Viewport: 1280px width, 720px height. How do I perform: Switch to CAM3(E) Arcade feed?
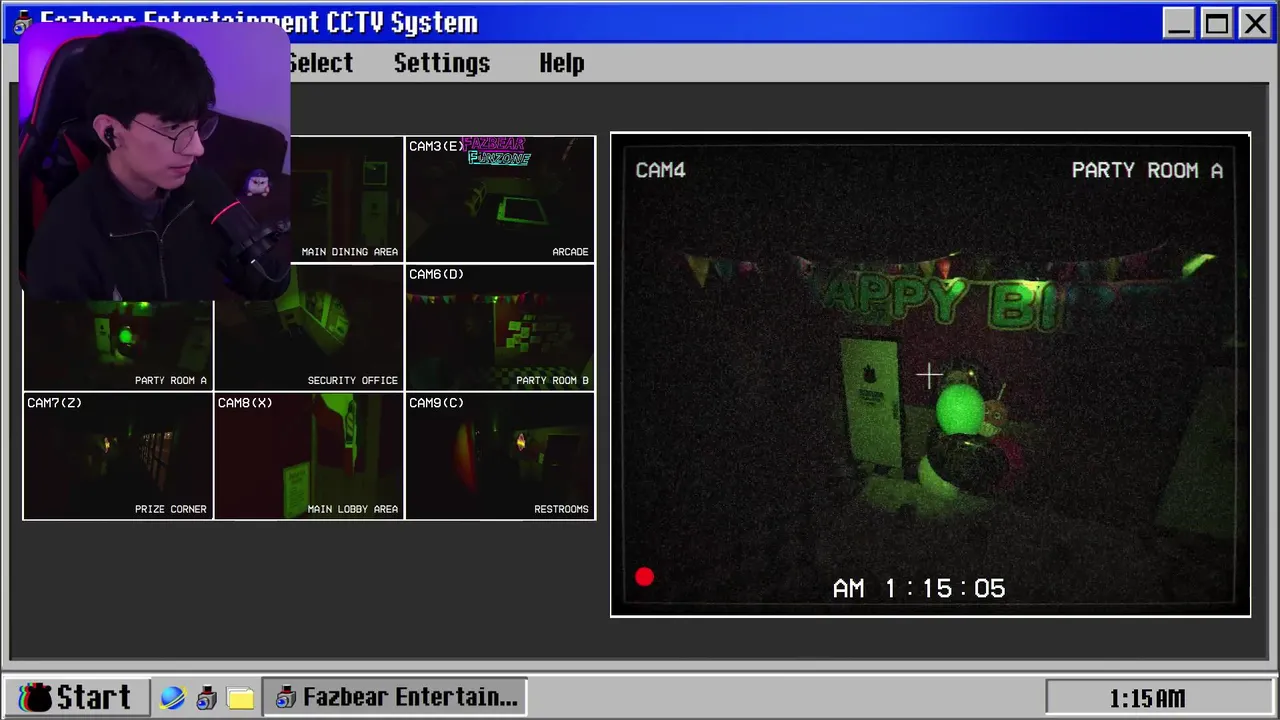pyautogui.click(x=500, y=198)
